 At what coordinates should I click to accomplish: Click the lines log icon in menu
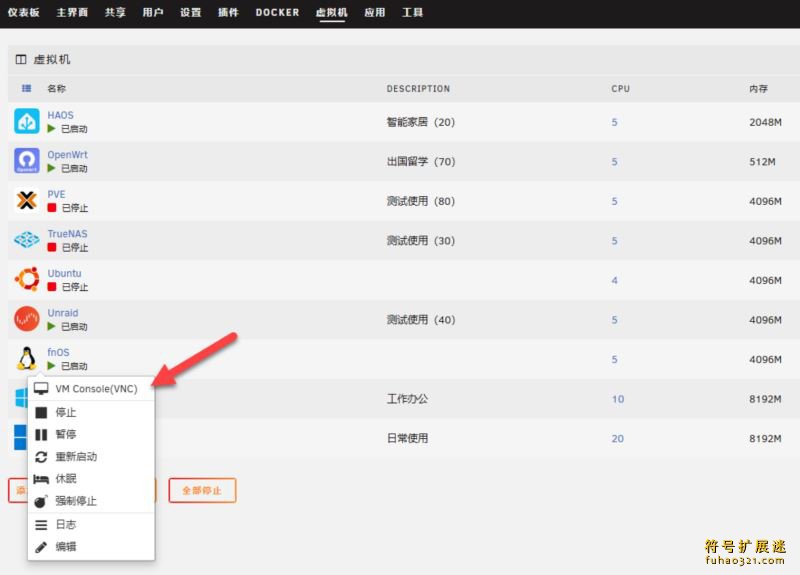tap(41, 524)
